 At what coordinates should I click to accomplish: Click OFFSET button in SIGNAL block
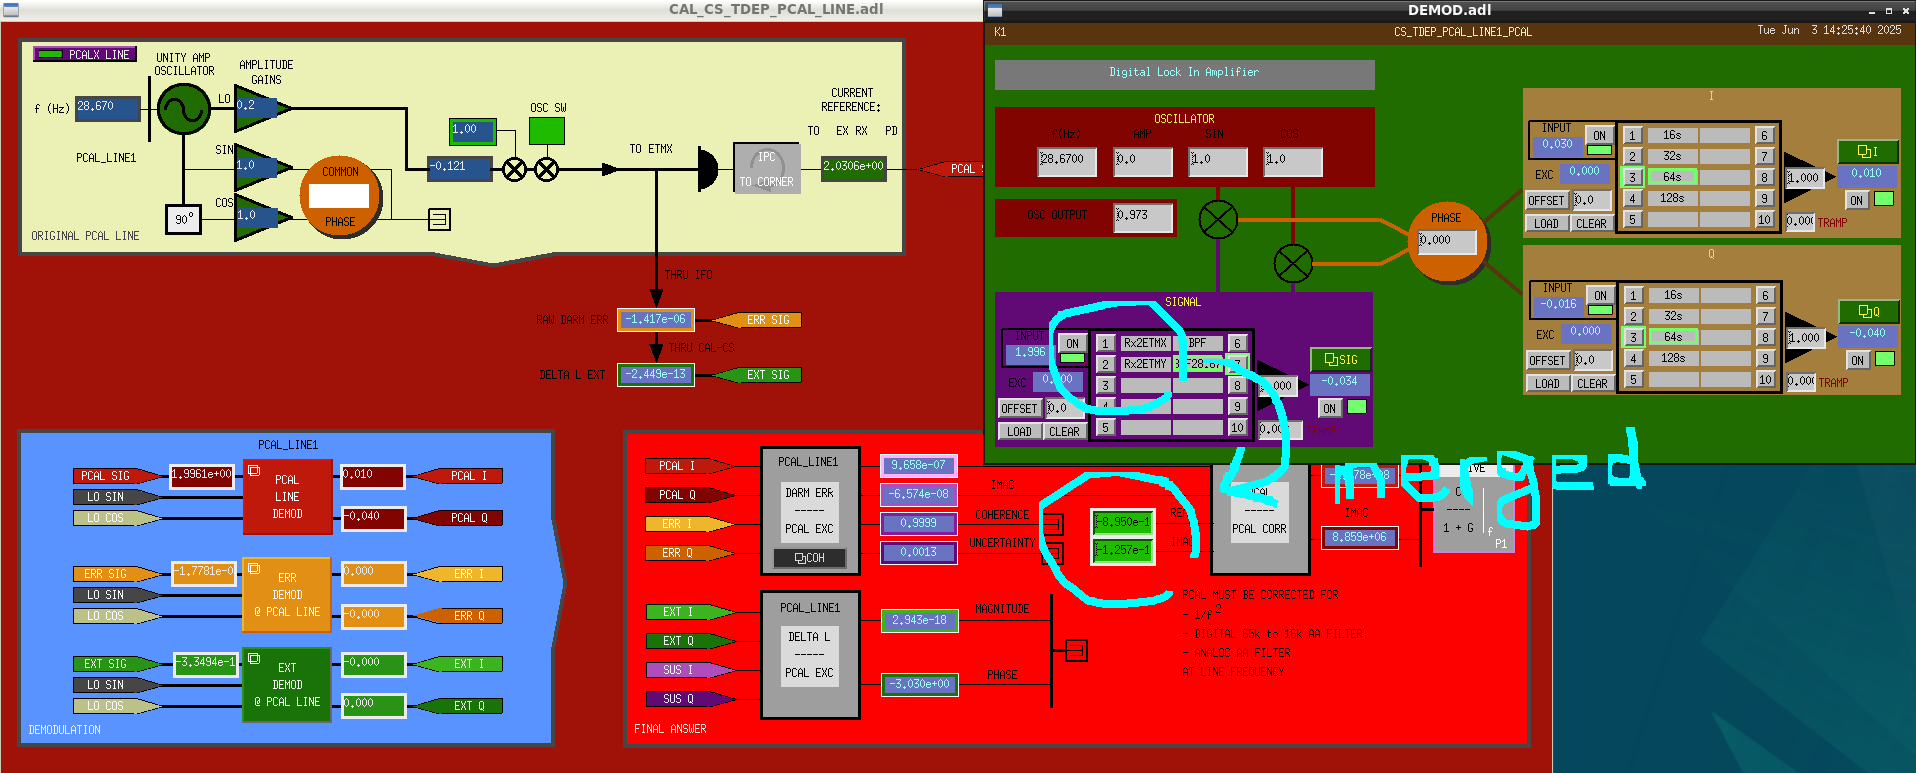pyautogui.click(x=1020, y=409)
